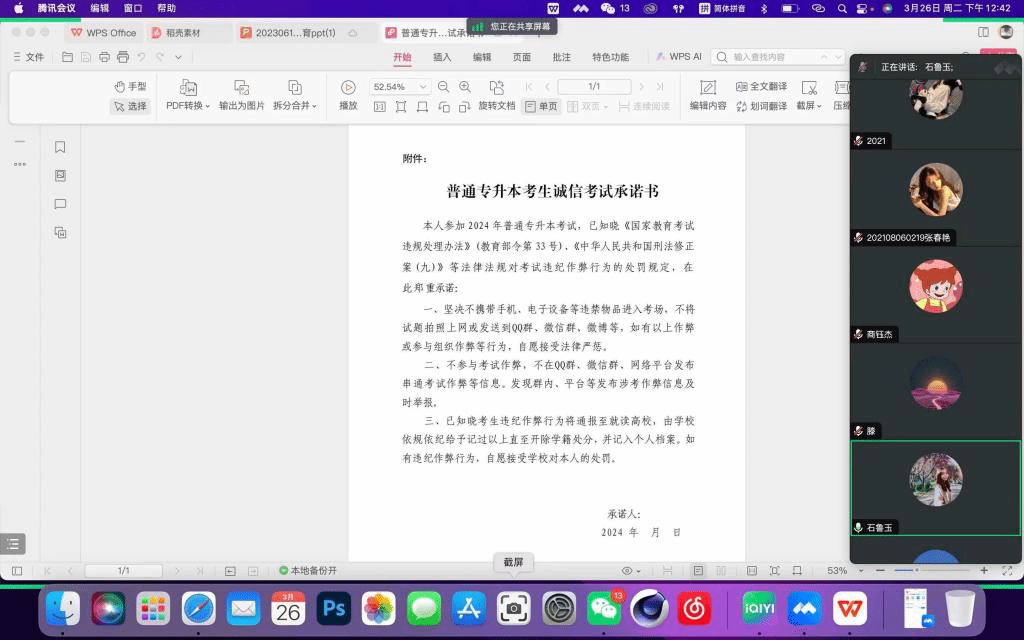Expand the 52.54% zoom level dropdown
The image size is (1024, 640).
coord(423,87)
